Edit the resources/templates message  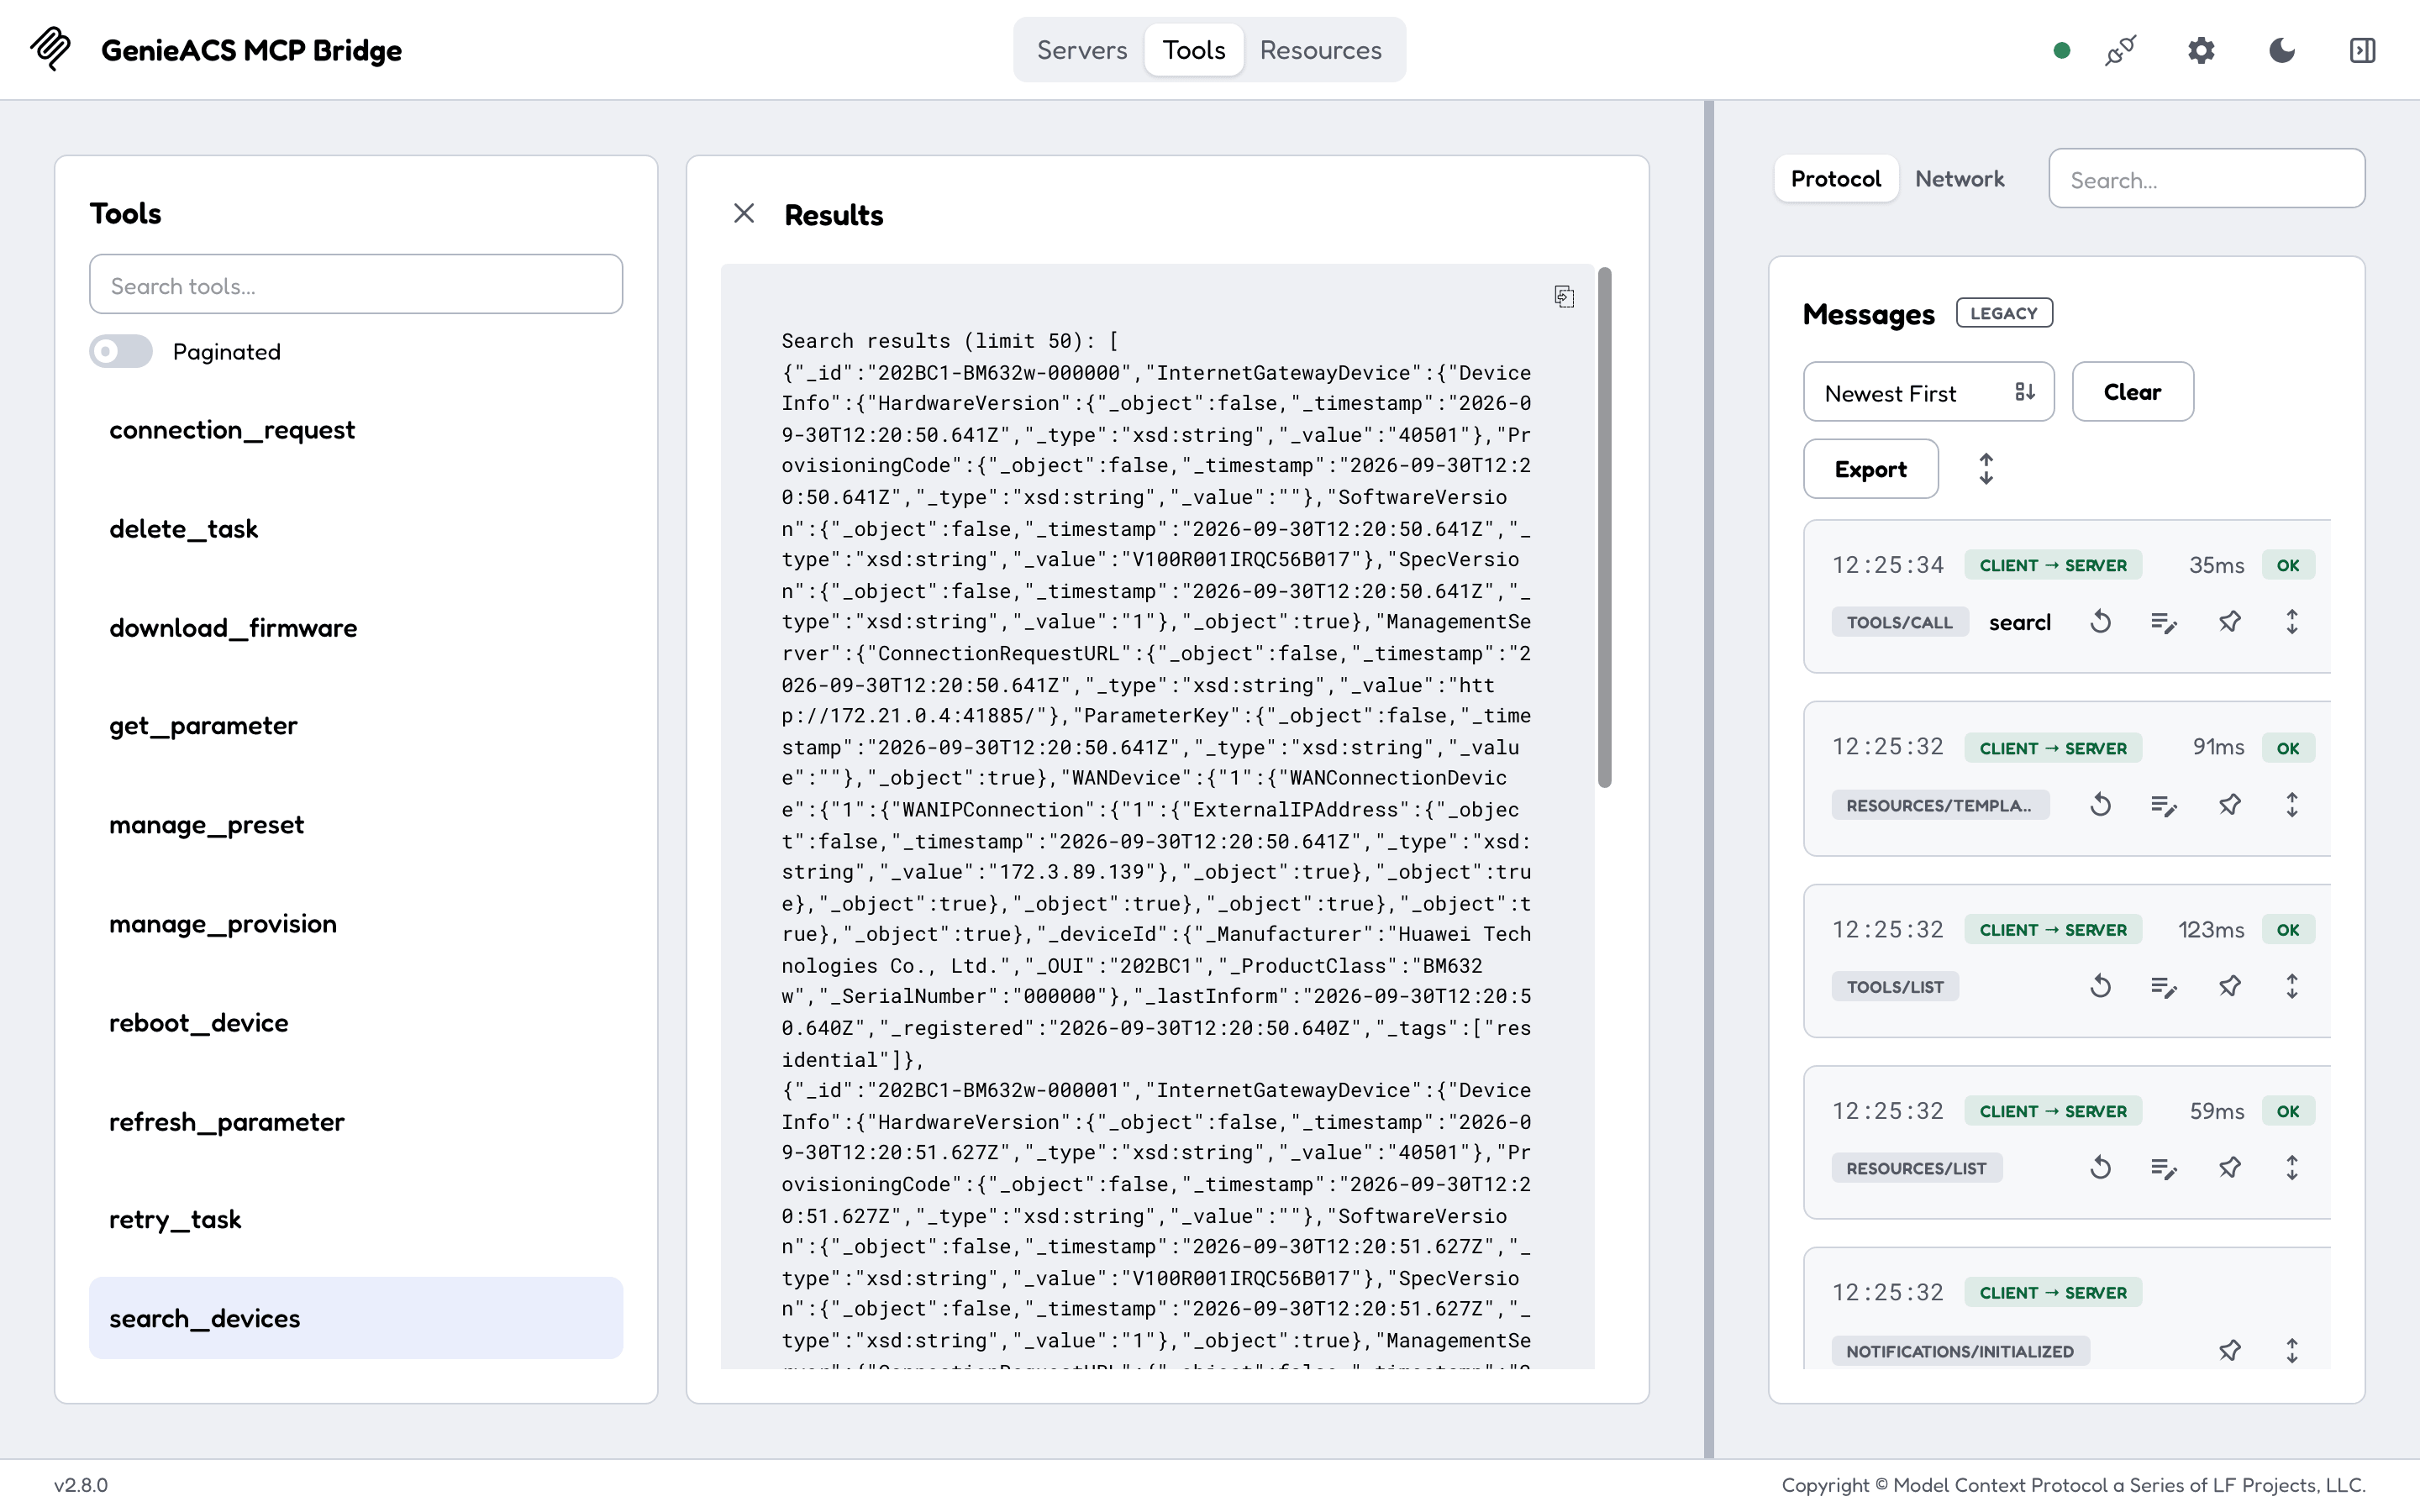pos(2164,805)
